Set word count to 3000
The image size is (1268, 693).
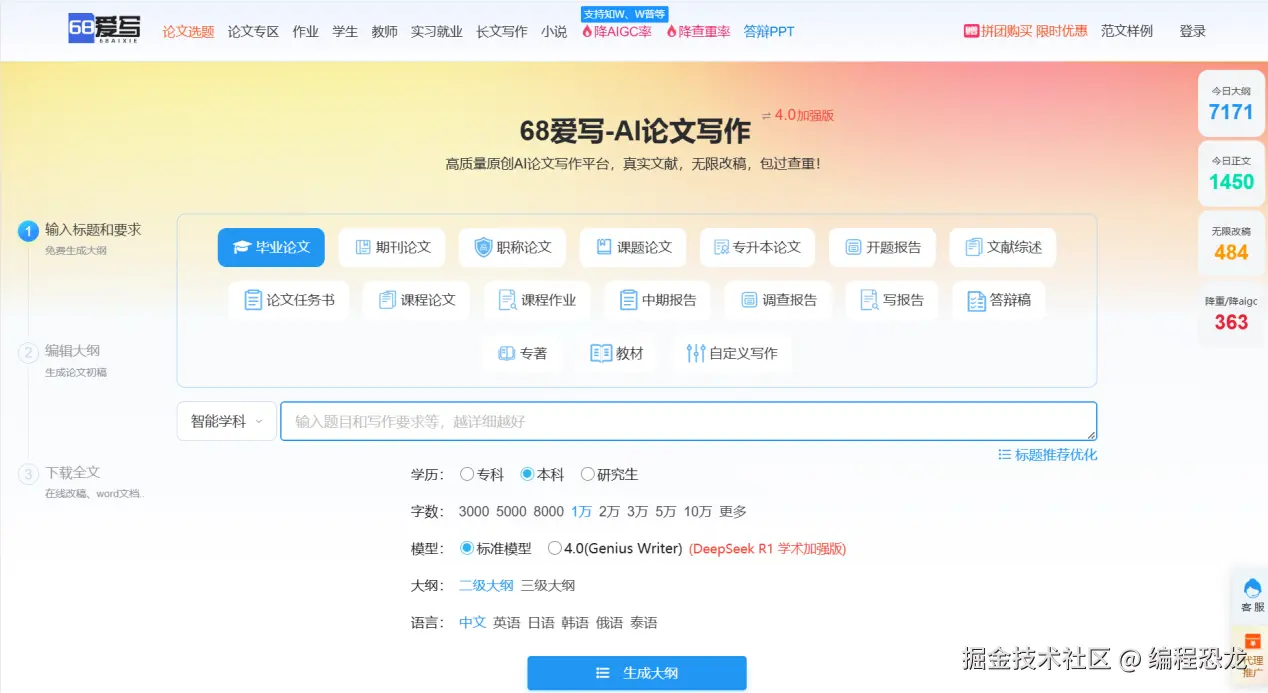474,512
